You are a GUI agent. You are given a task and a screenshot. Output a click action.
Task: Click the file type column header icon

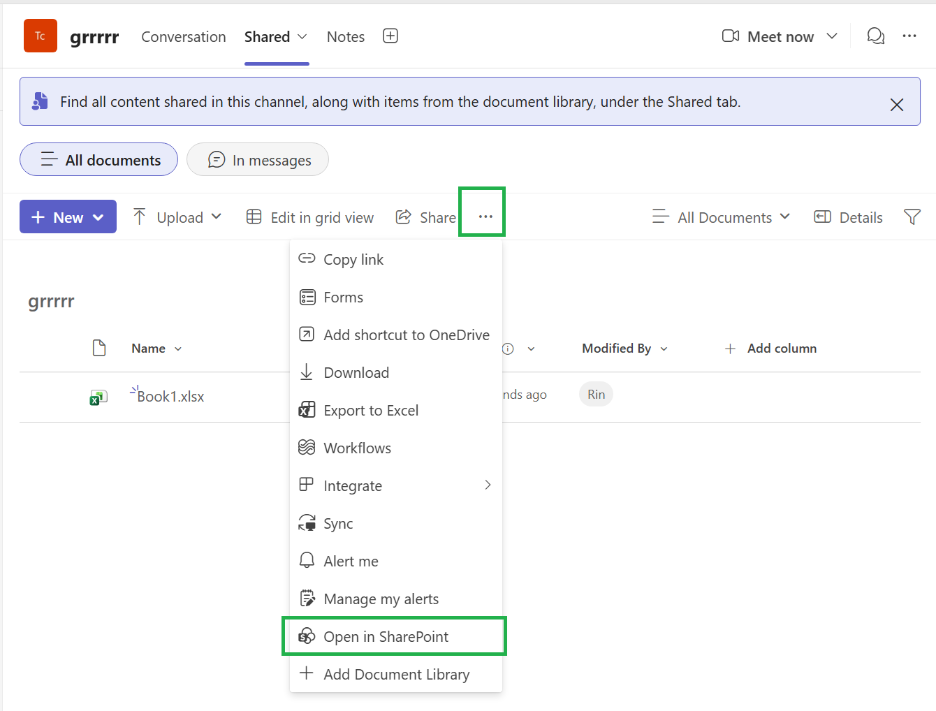99,348
